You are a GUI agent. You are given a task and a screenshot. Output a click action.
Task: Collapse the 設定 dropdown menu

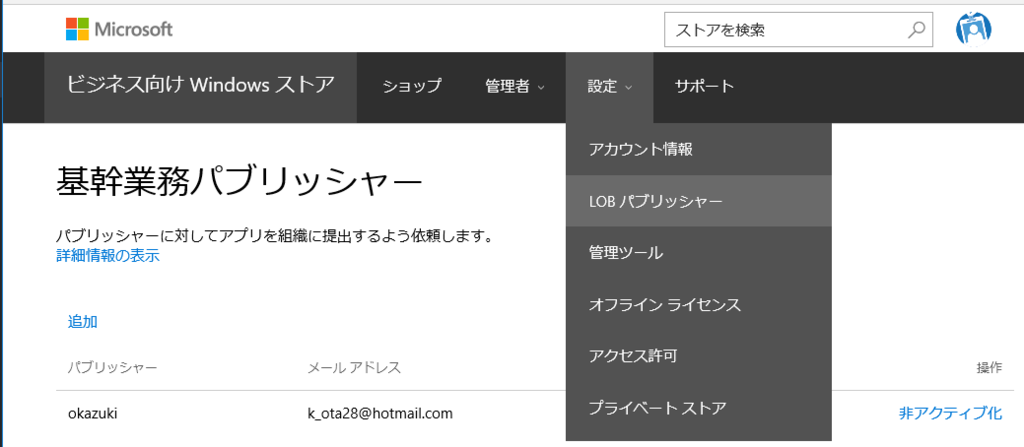tap(609, 87)
